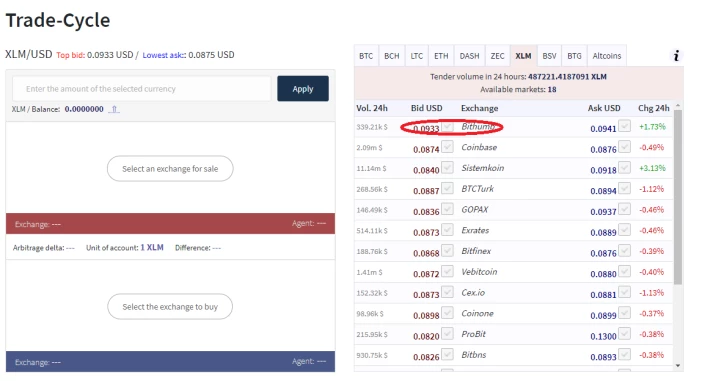
Task: Click the Coinbase exchange name
Action: (479, 147)
